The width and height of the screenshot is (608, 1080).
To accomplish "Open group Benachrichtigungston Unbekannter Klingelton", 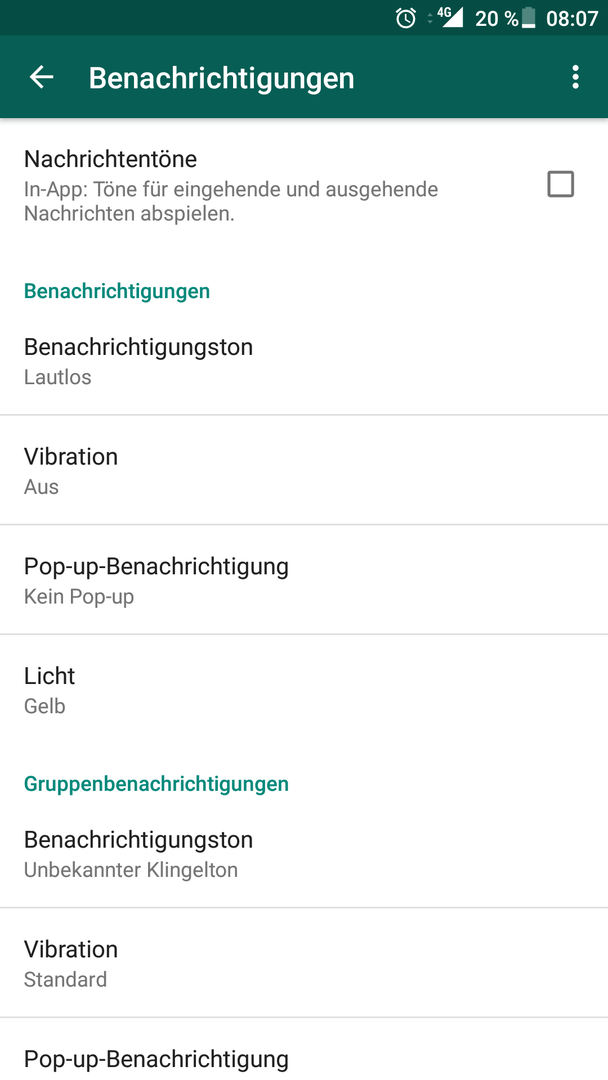I will click(304, 853).
